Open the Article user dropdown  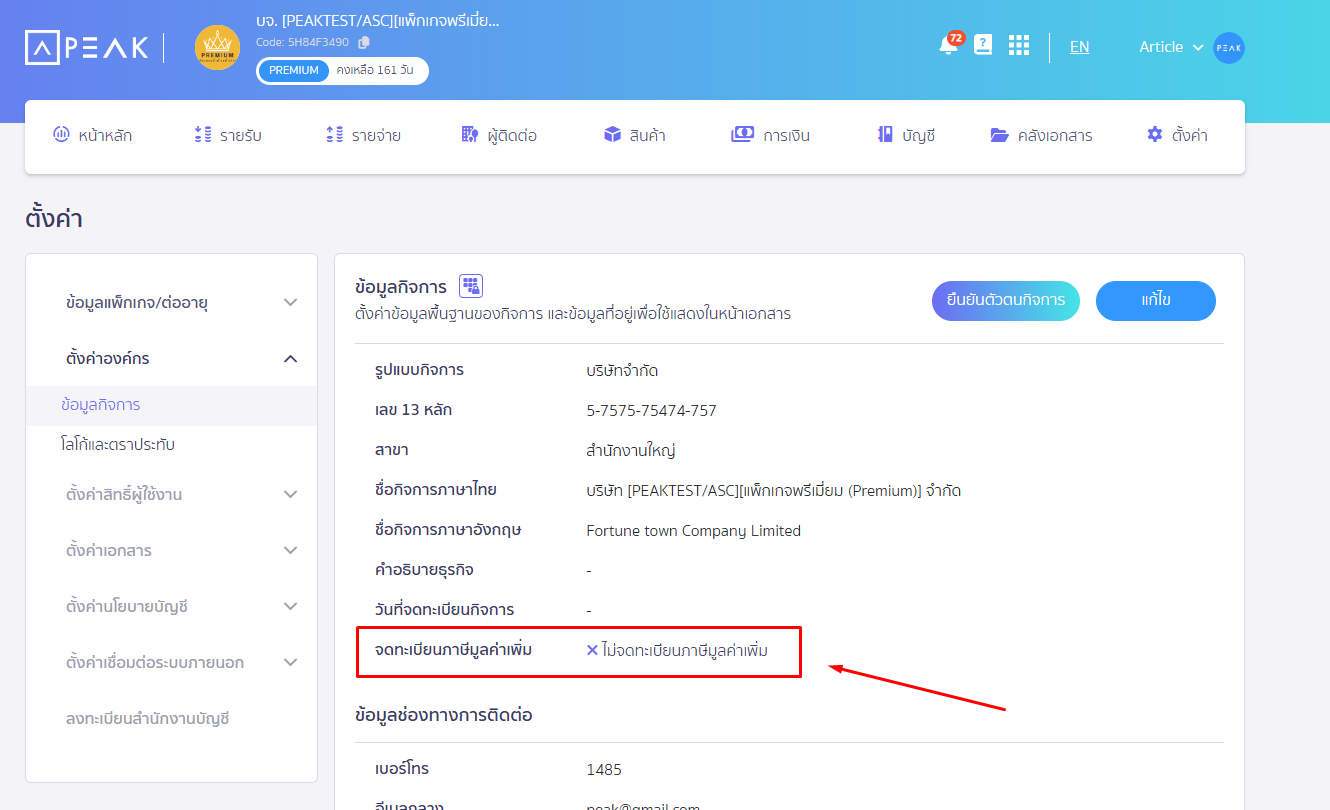(x=1170, y=47)
